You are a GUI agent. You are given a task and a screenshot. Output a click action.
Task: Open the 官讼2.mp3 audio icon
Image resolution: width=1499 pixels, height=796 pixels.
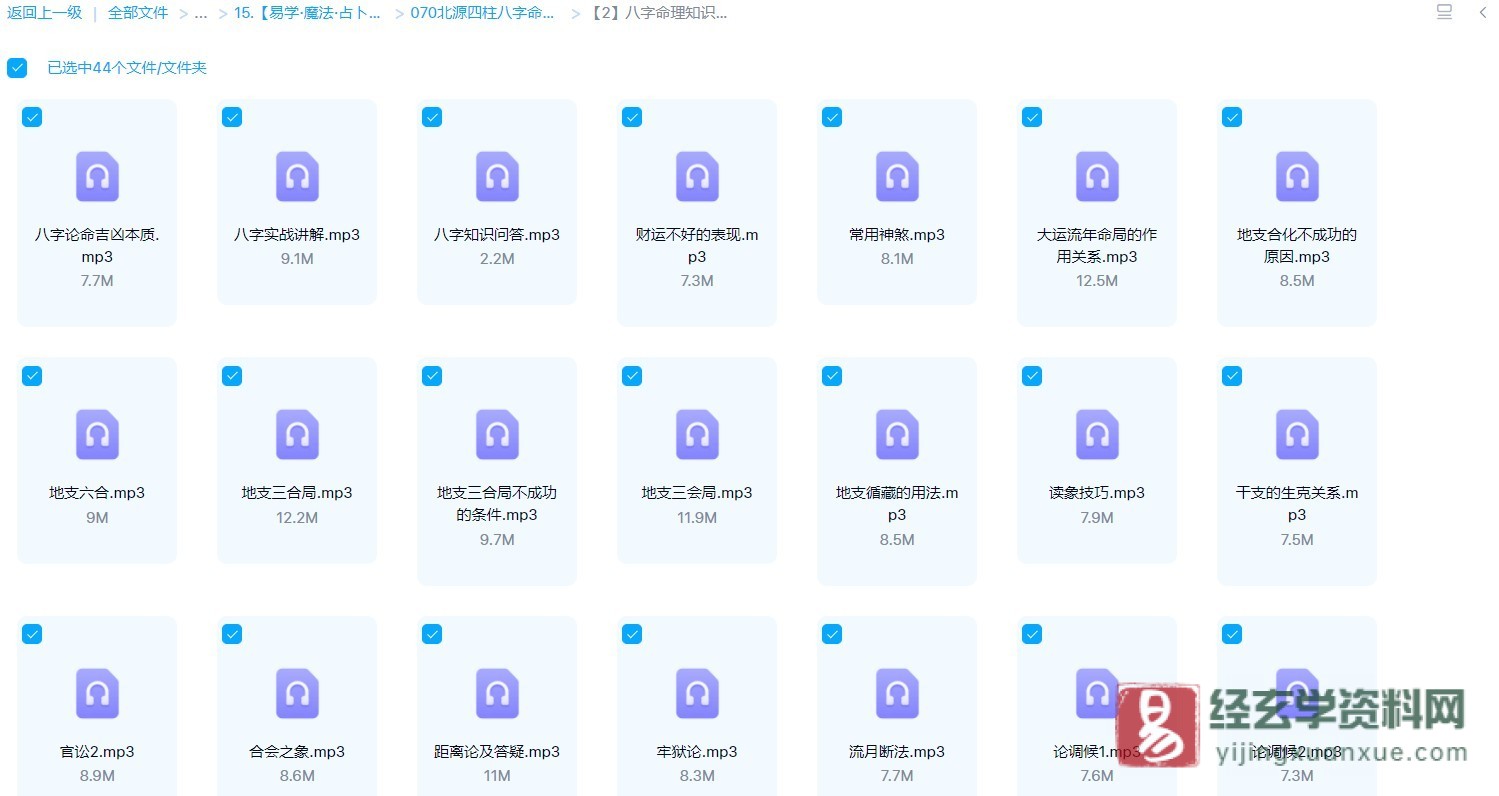click(x=97, y=694)
